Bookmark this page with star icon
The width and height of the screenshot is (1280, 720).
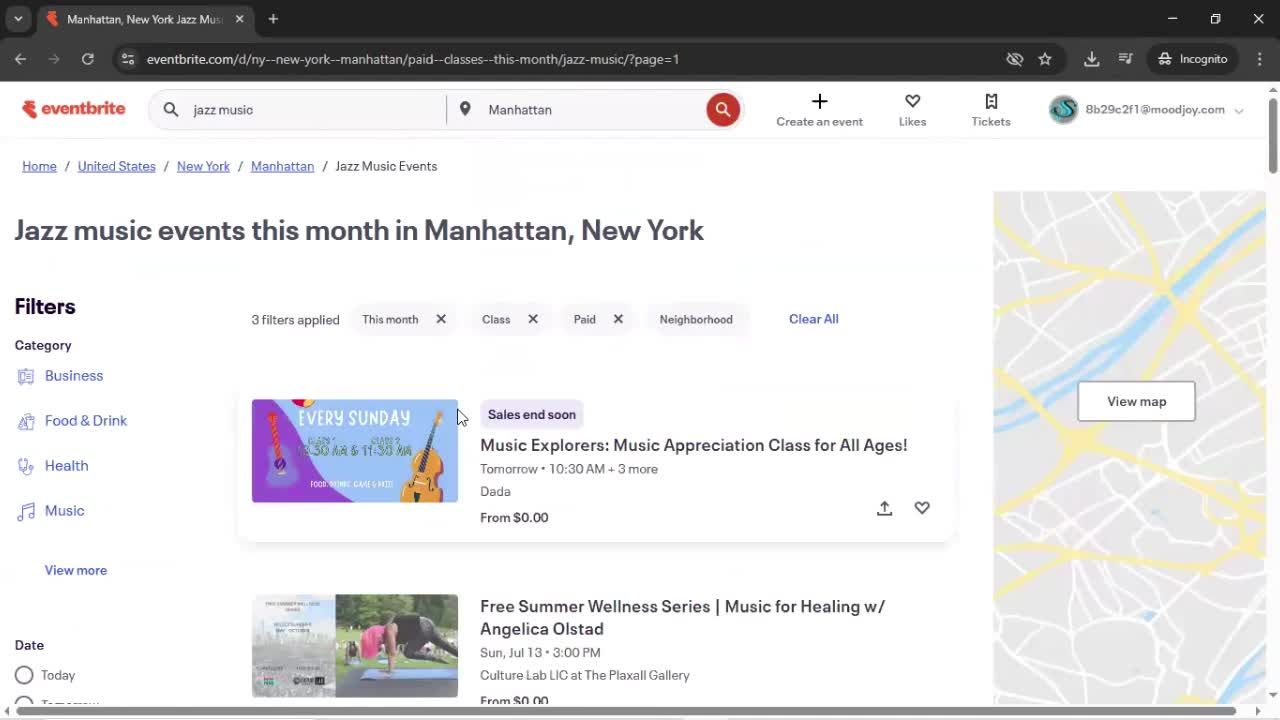point(1045,59)
